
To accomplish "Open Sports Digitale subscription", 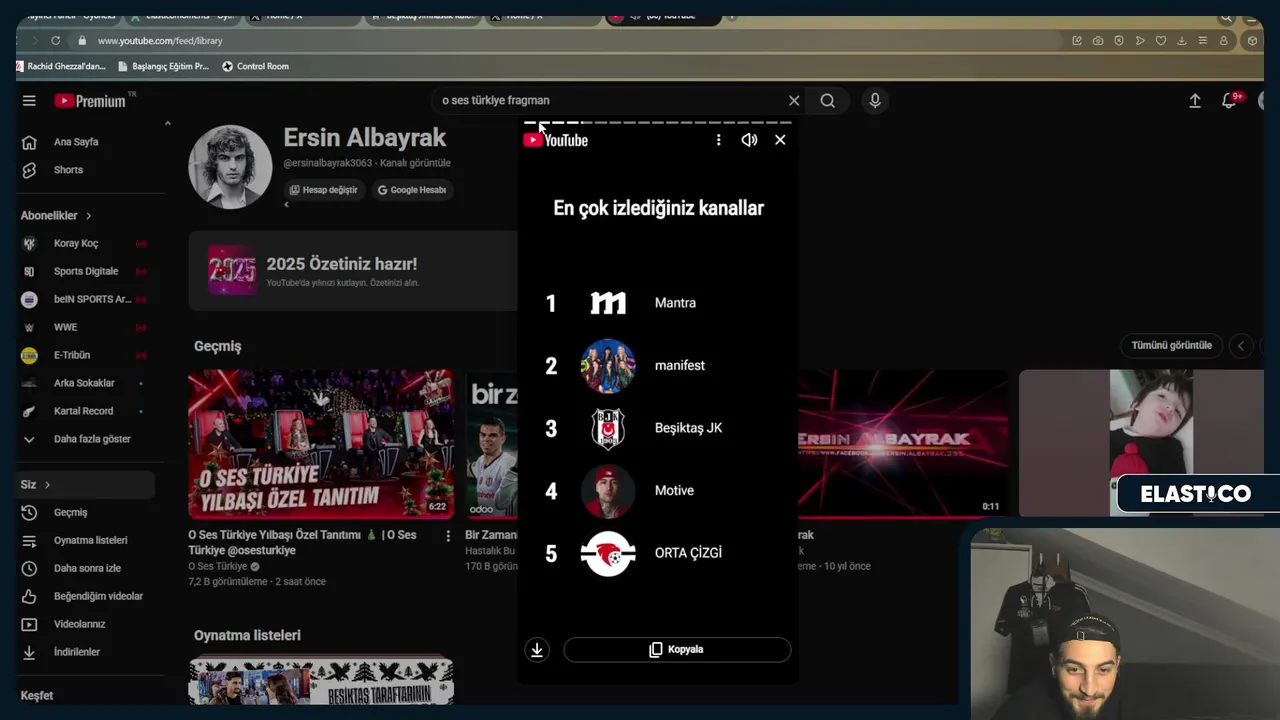I will pos(86,272).
